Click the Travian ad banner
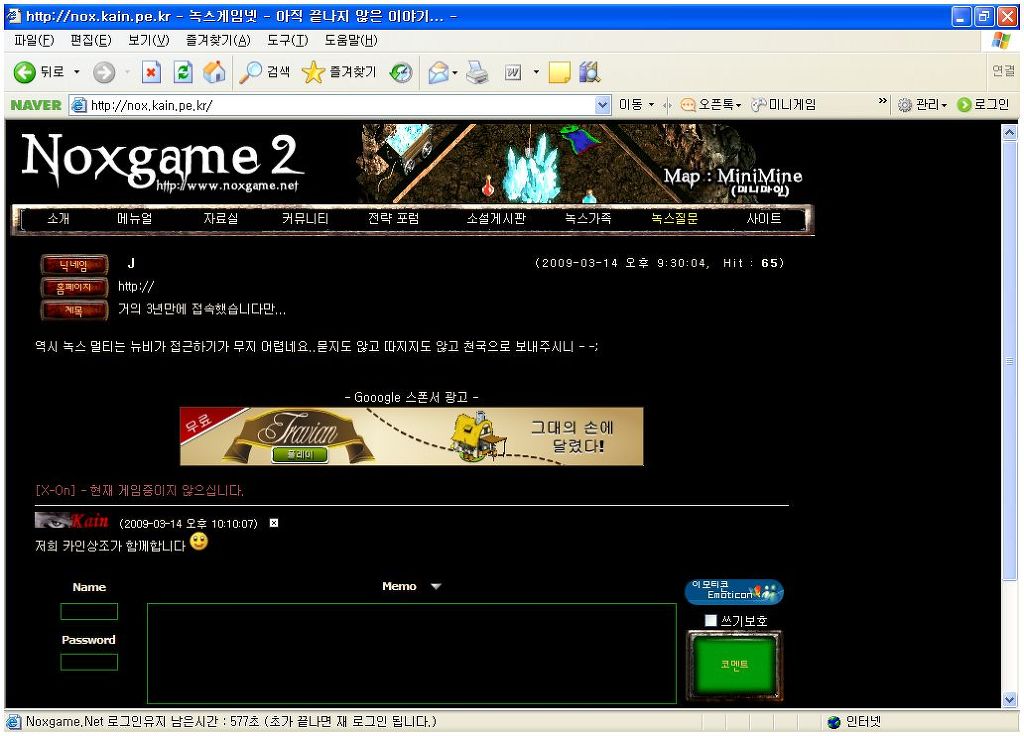 411,436
